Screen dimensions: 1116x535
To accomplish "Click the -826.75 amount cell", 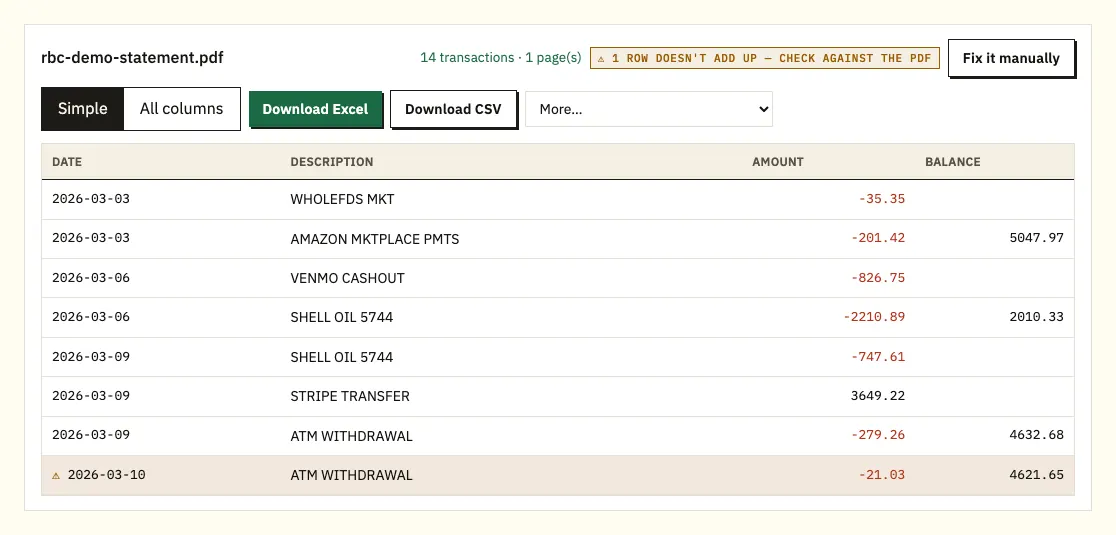I will pos(878,278).
